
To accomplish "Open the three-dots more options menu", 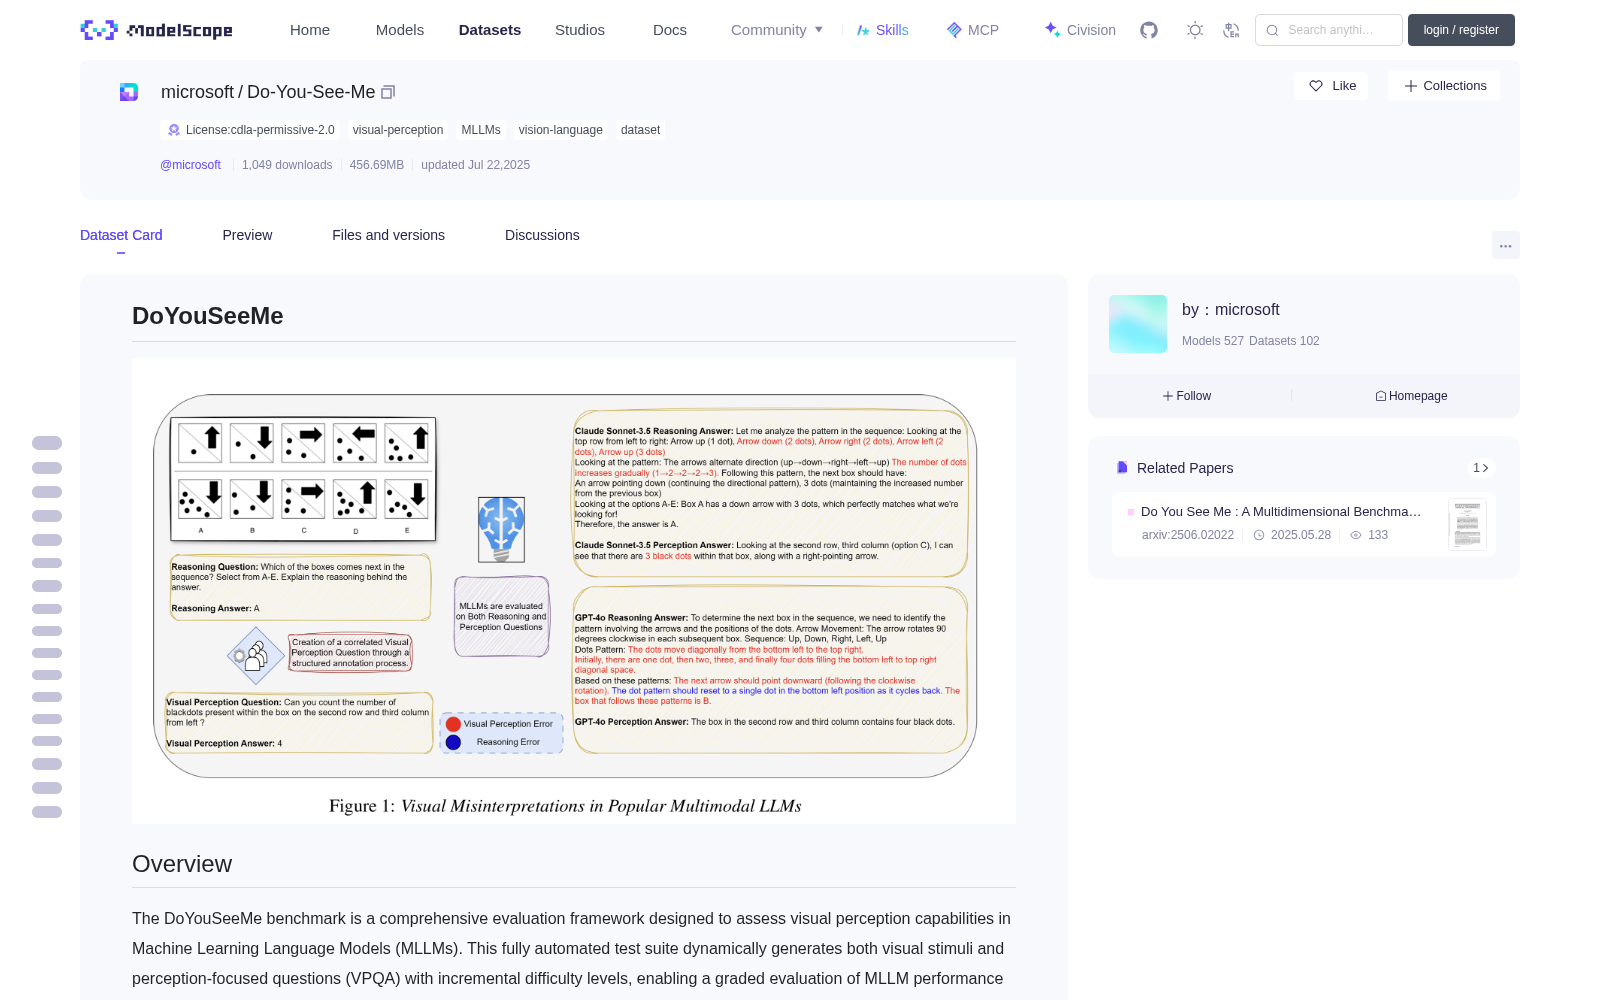I will point(1505,245).
